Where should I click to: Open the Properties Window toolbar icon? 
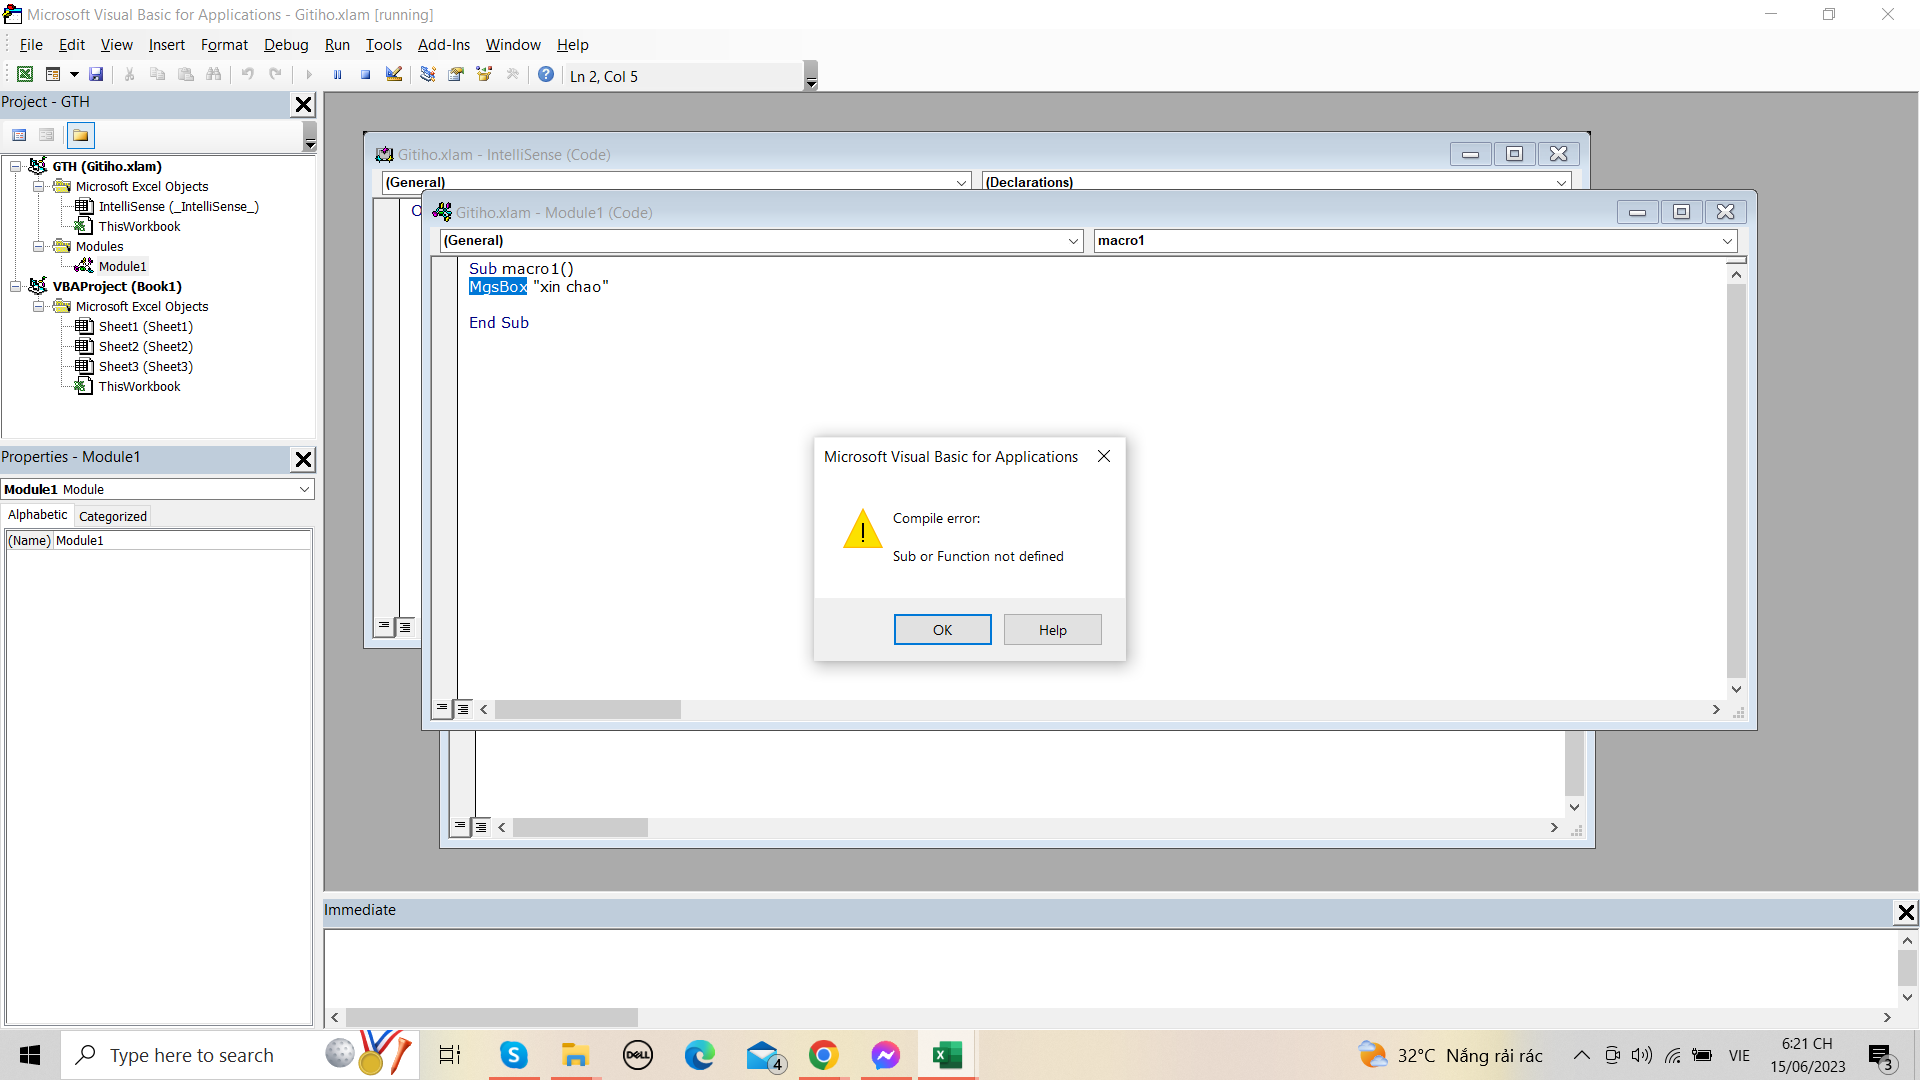tap(456, 75)
